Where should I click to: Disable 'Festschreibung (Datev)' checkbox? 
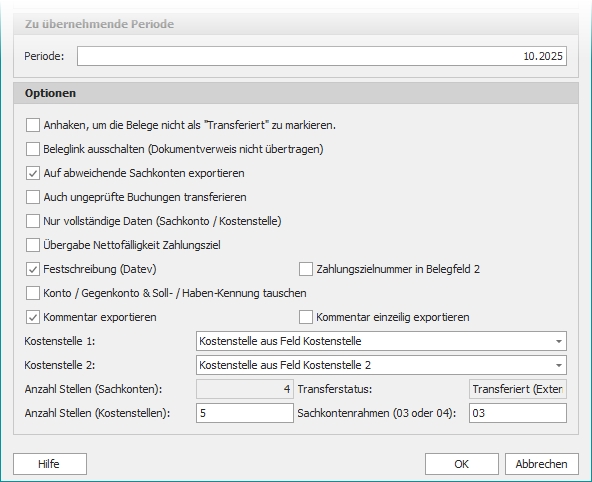click(33, 269)
